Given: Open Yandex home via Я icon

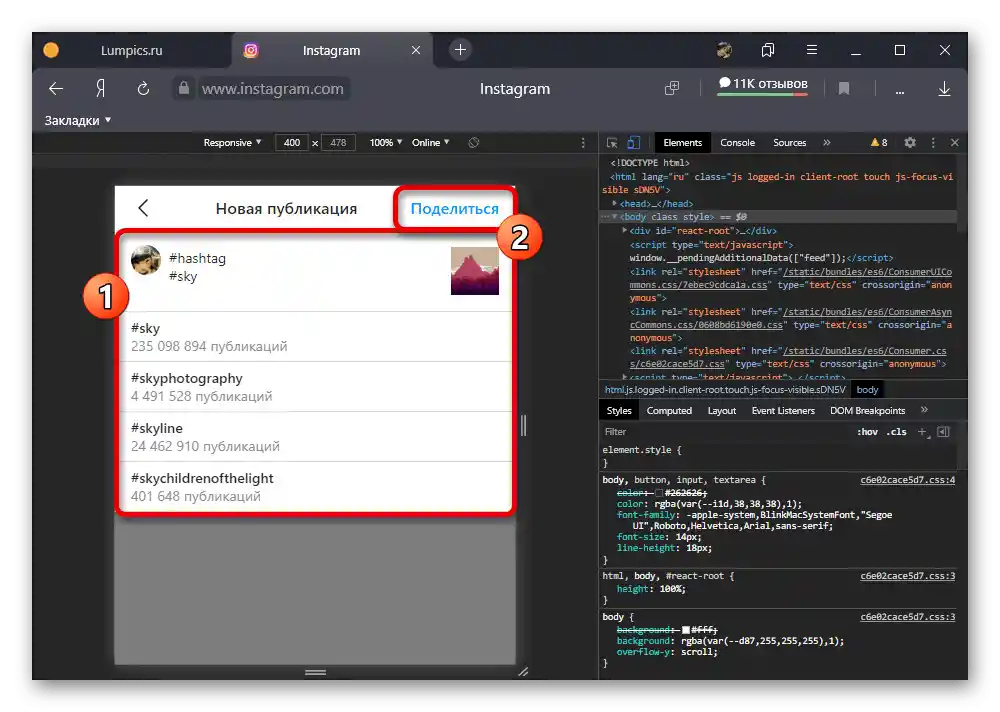Looking at the screenshot, I should [x=100, y=89].
